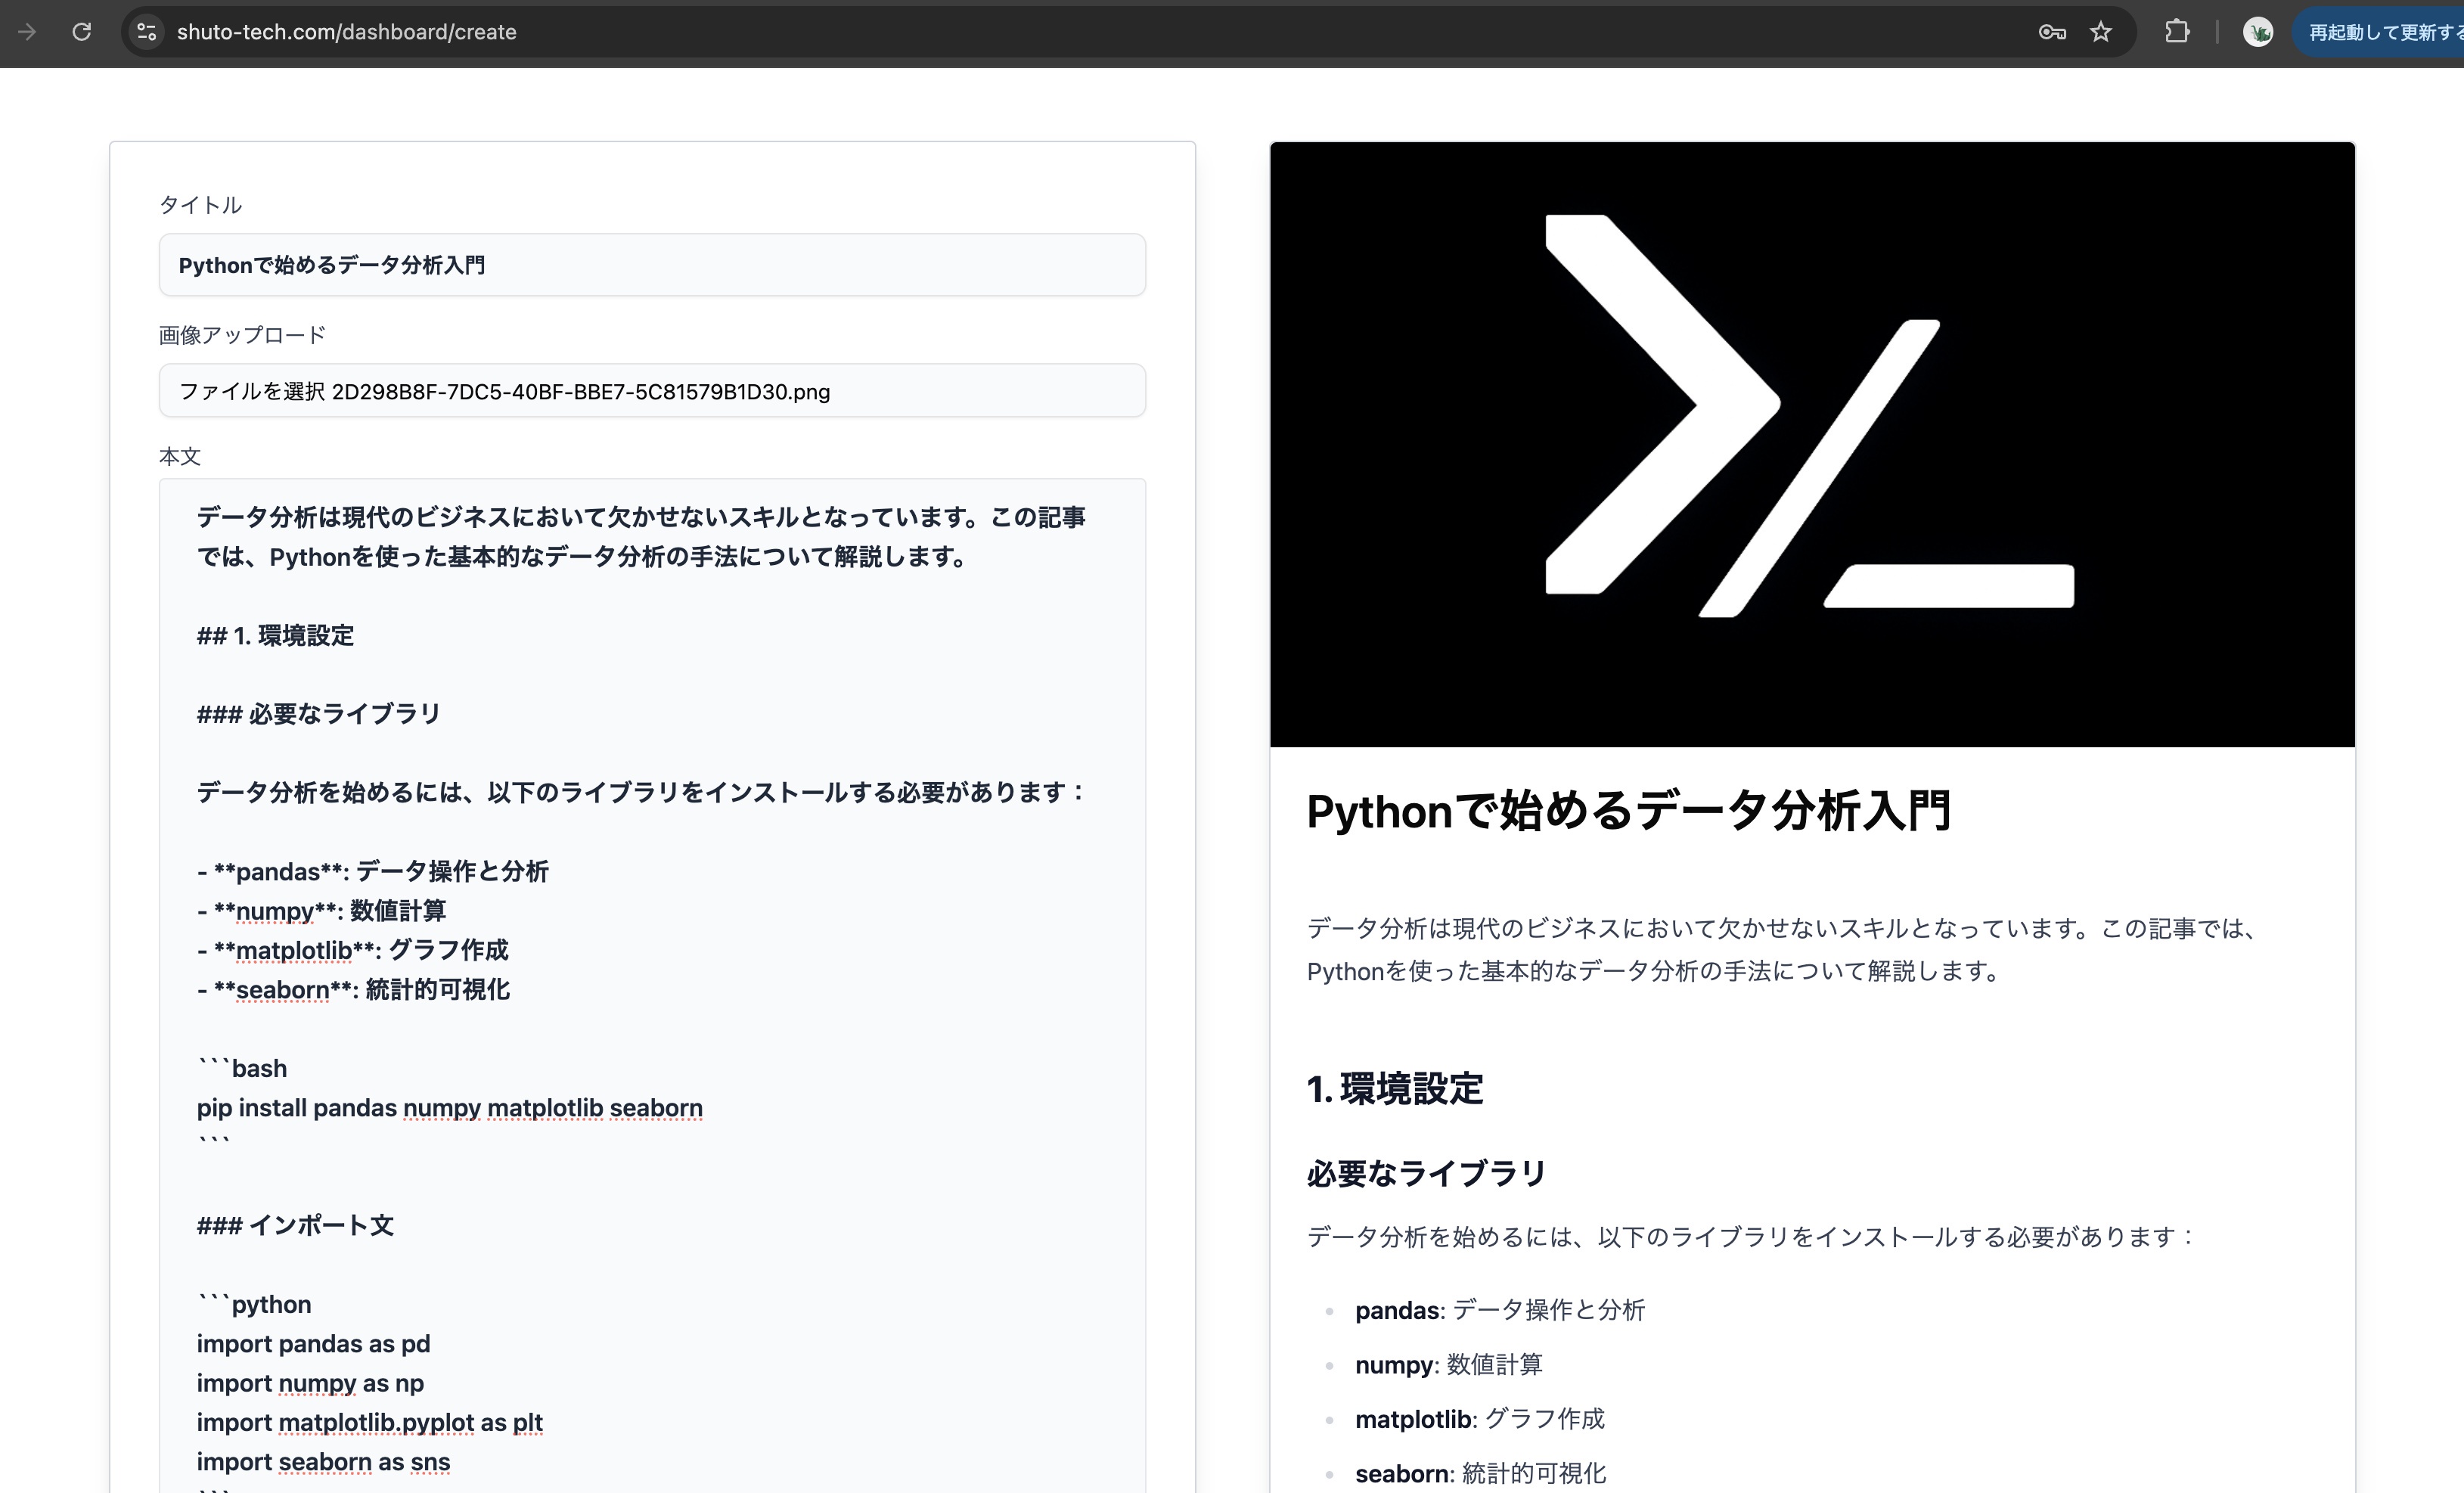Click preview subheading '必要なライブラリ'
The image size is (2464, 1493).
[1427, 1172]
